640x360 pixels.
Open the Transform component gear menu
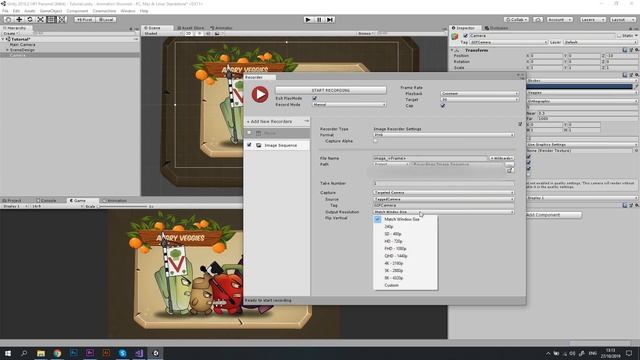tap(636, 50)
